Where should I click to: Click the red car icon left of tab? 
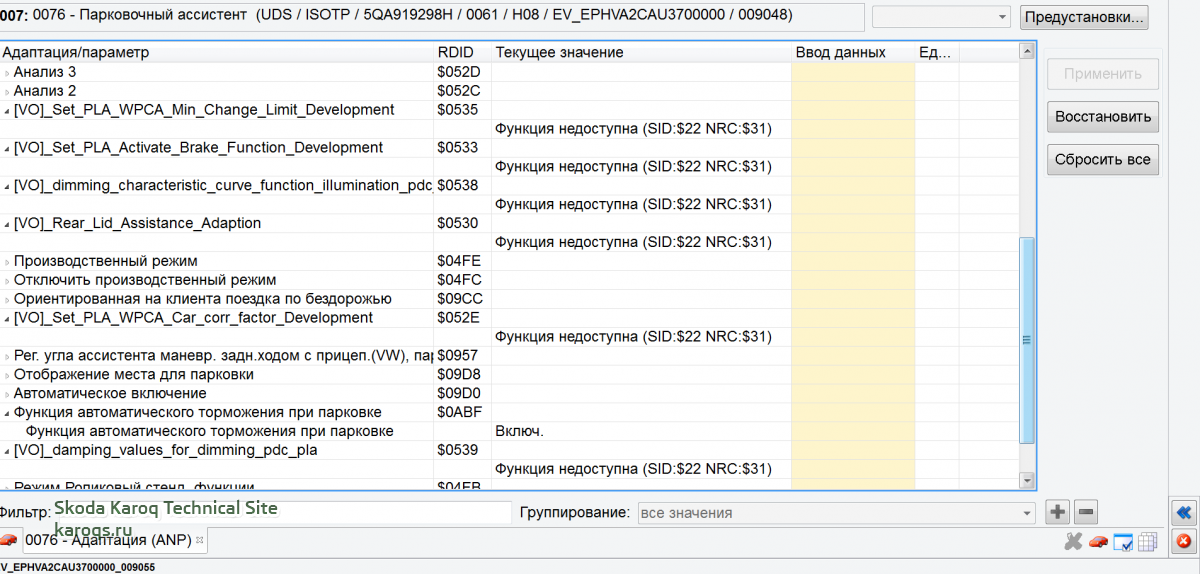pyautogui.click(x=9, y=540)
